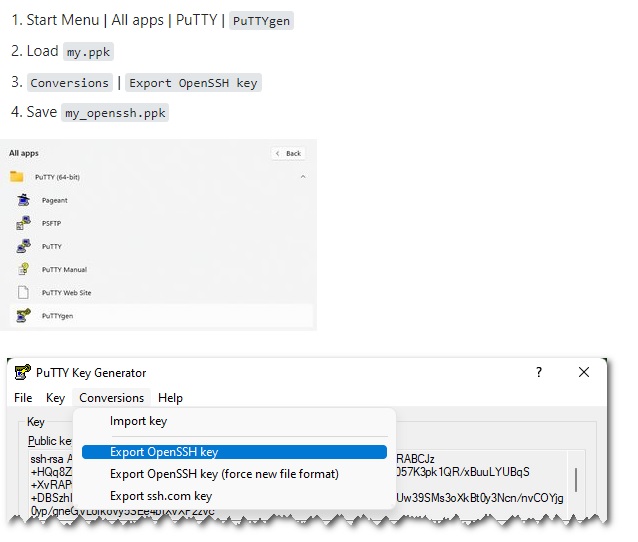Select Export OpenSSH key
The image size is (638, 542).
coord(234,452)
